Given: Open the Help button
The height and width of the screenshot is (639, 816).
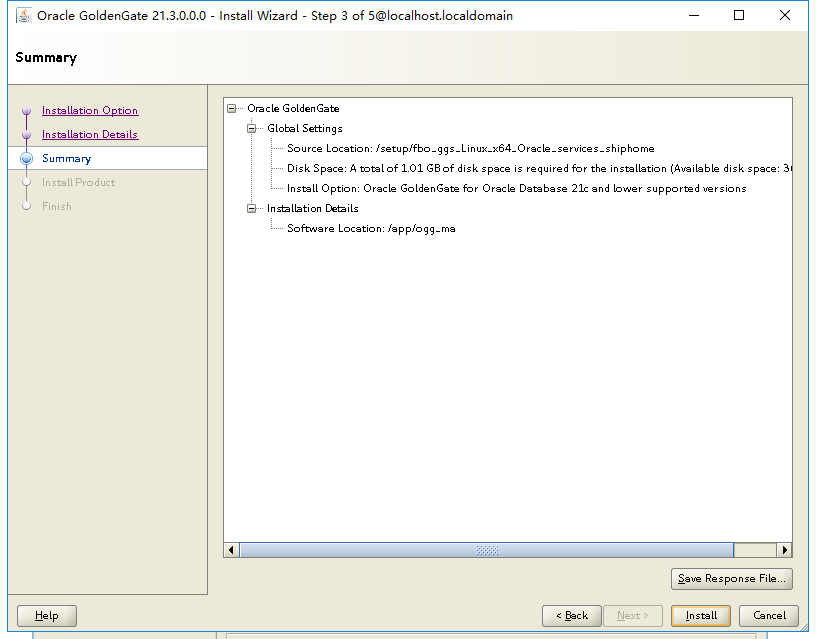Looking at the screenshot, I should pyautogui.click(x=47, y=616).
